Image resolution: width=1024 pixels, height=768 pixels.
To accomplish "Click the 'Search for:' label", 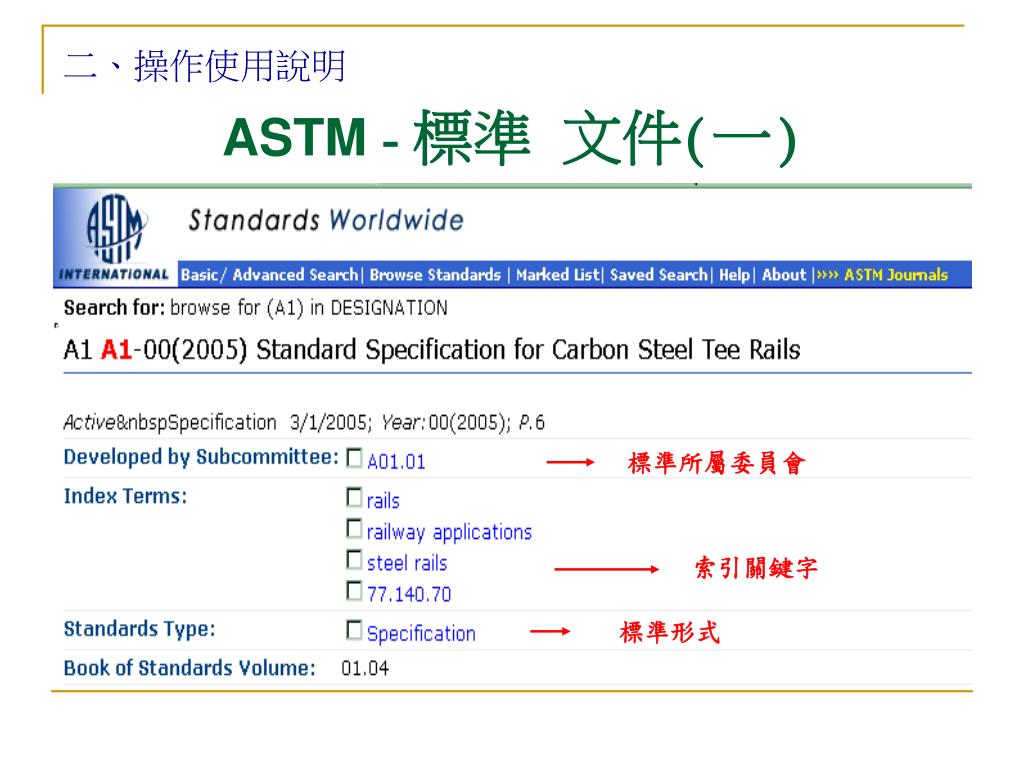I will 114,308.
